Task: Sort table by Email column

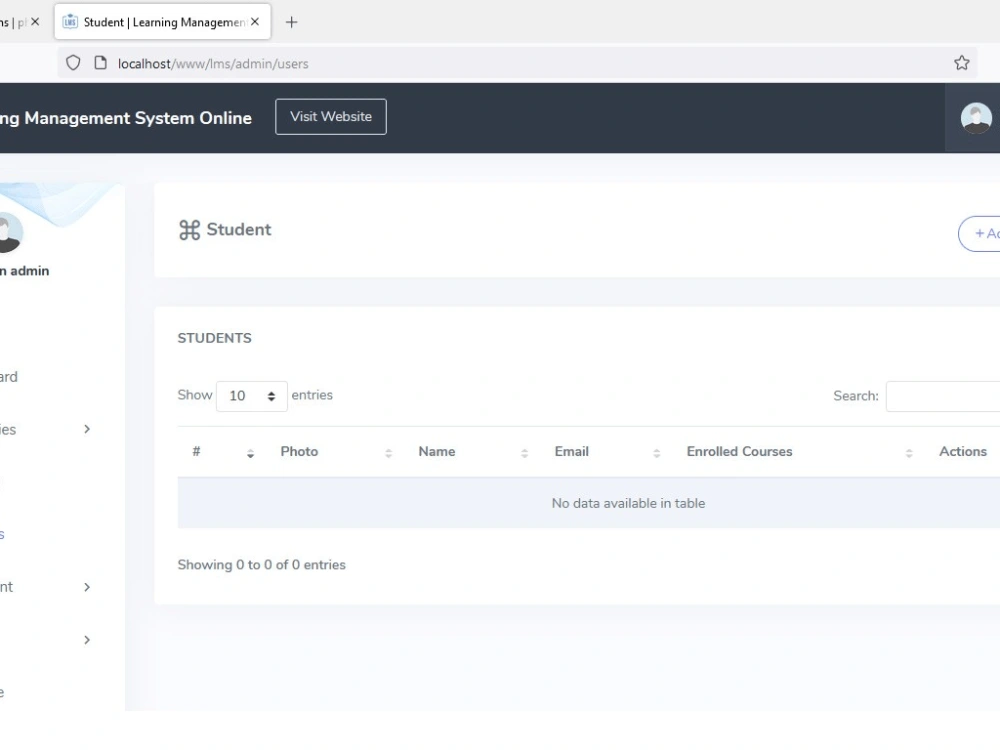Action: [606, 452]
